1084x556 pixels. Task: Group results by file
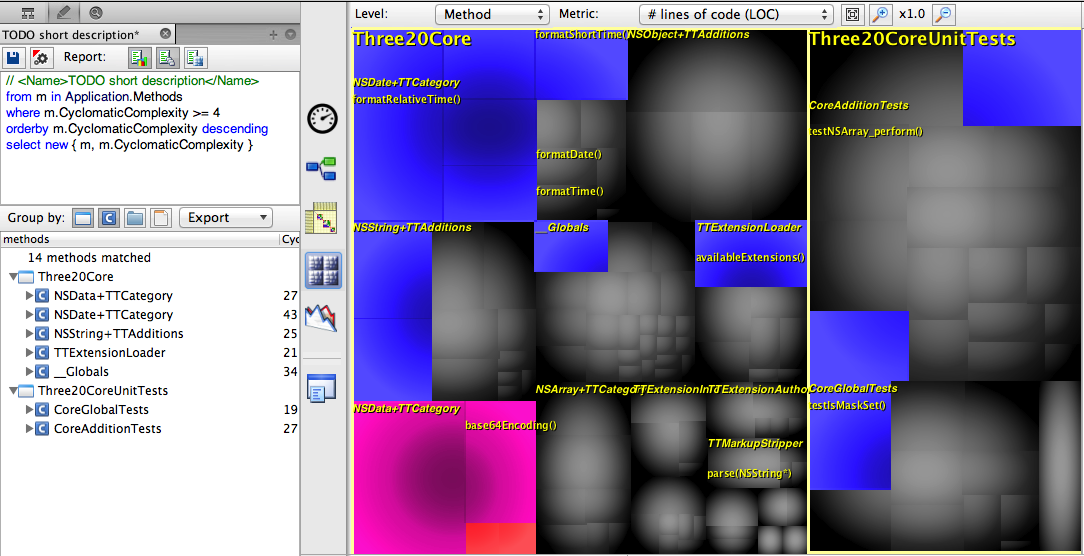(x=160, y=219)
